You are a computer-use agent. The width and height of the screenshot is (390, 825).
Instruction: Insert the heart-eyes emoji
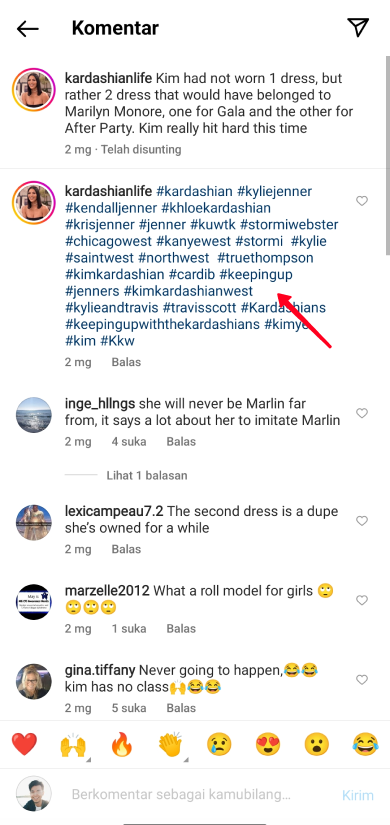coord(268,744)
